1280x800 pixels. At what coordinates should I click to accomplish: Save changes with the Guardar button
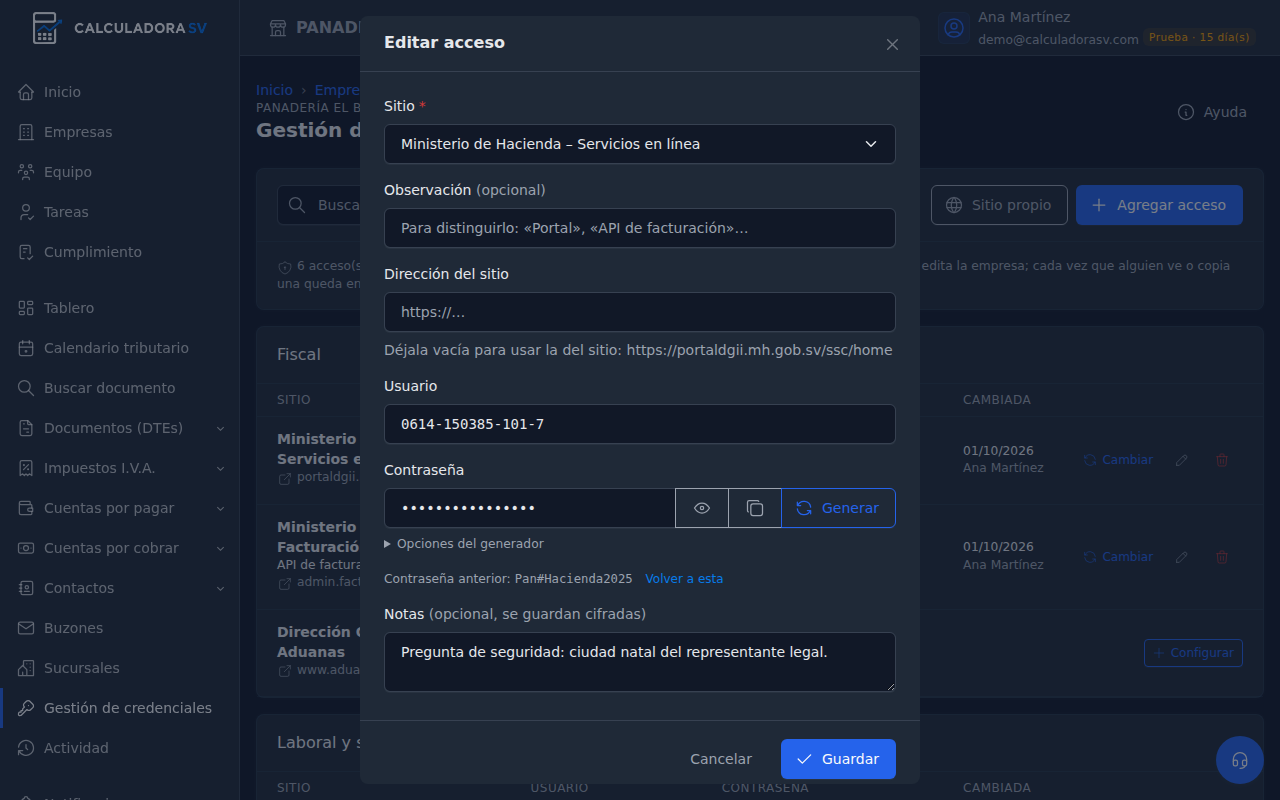pyautogui.click(x=838, y=759)
